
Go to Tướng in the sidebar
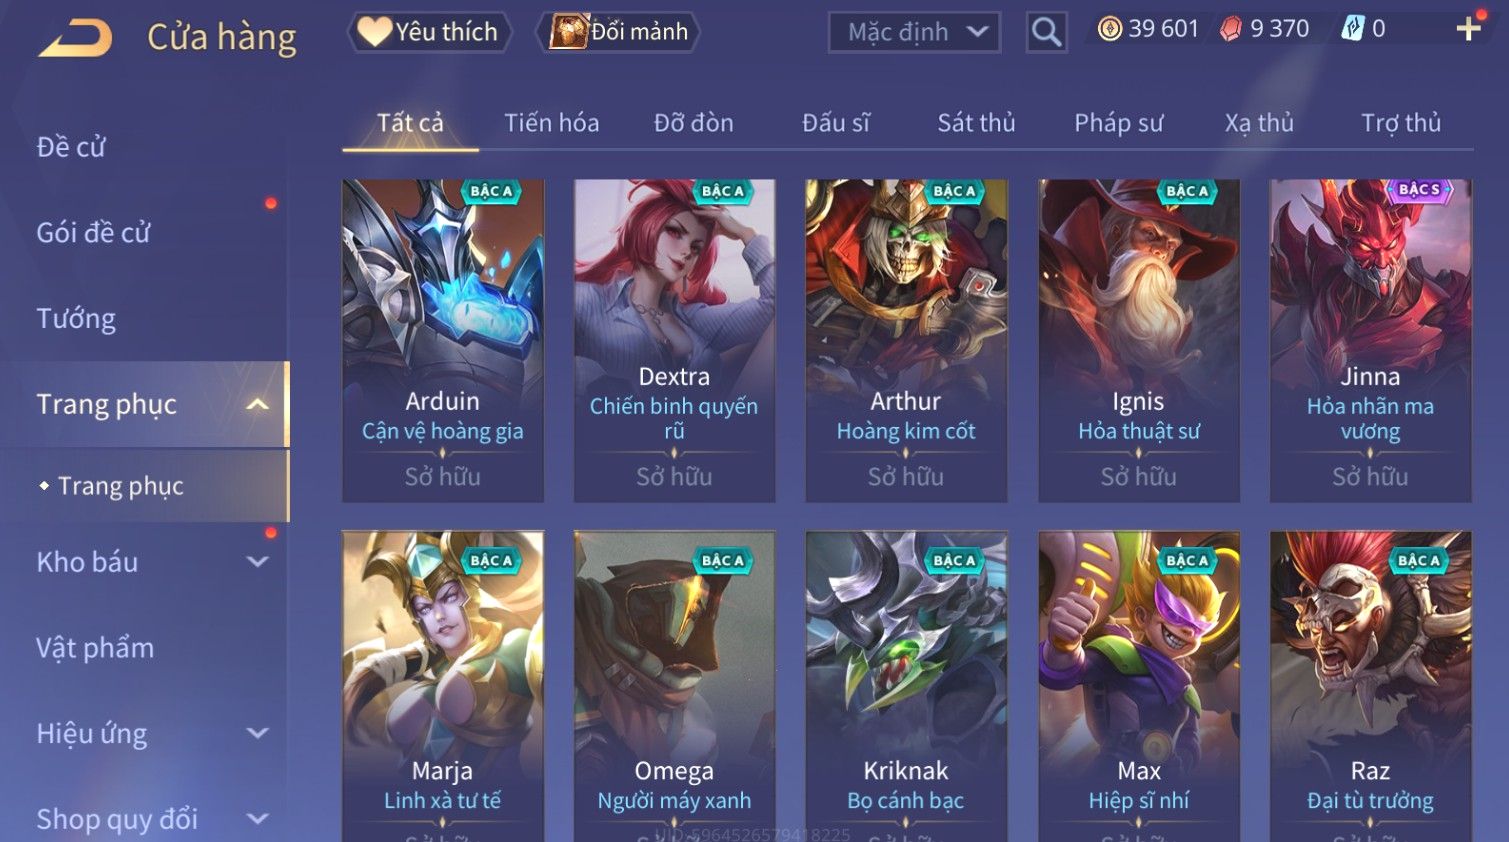[76, 319]
